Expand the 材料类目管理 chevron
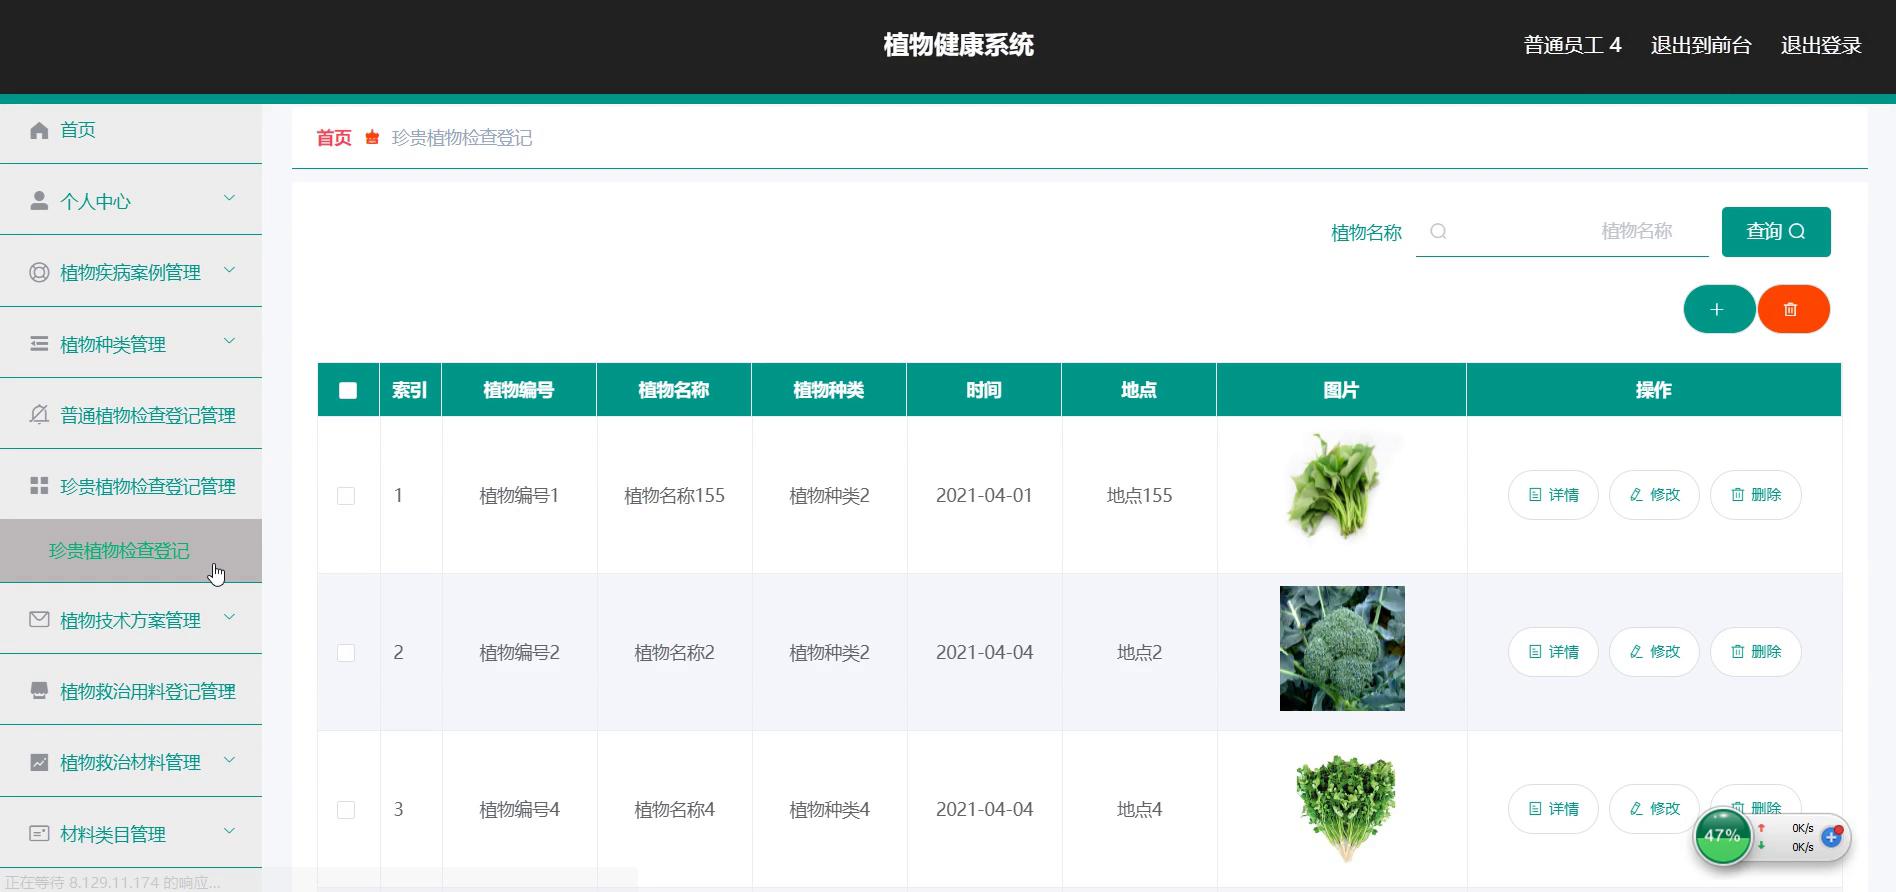Image resolution: width=1896 pixels, height=892 pixels. [x=229, y=831]
